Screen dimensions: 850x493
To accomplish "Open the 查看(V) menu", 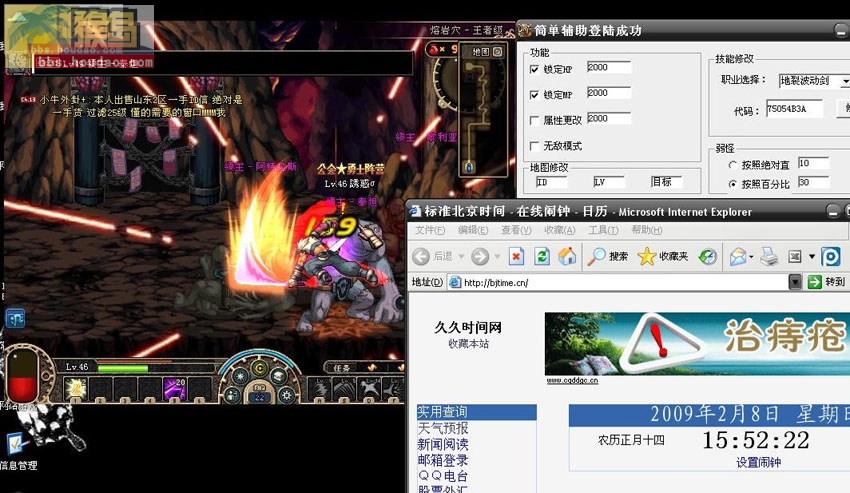I will pyautogui.click(x=516, y=230).
